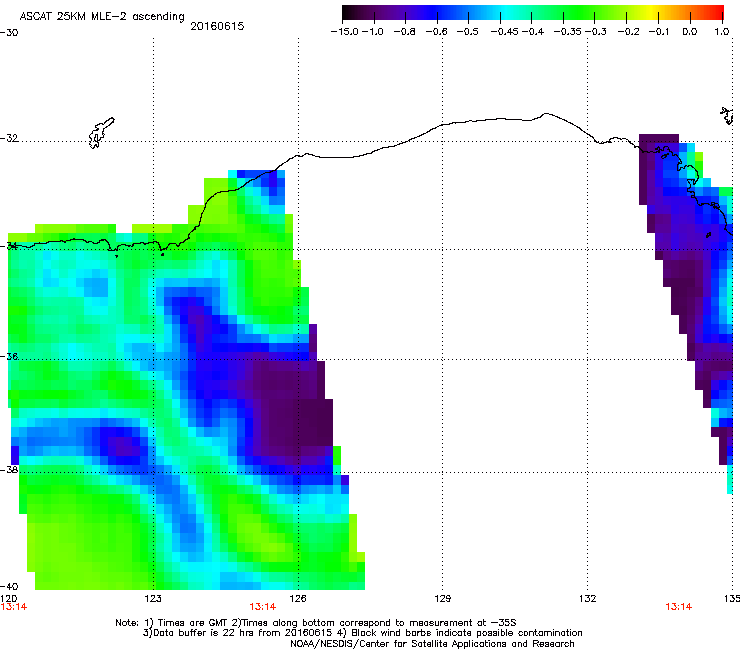This screenshot has height=650, width=740.
Task: Click the colorbar end label 1.0
Action: pyautogui.click(x=722, y=32)
